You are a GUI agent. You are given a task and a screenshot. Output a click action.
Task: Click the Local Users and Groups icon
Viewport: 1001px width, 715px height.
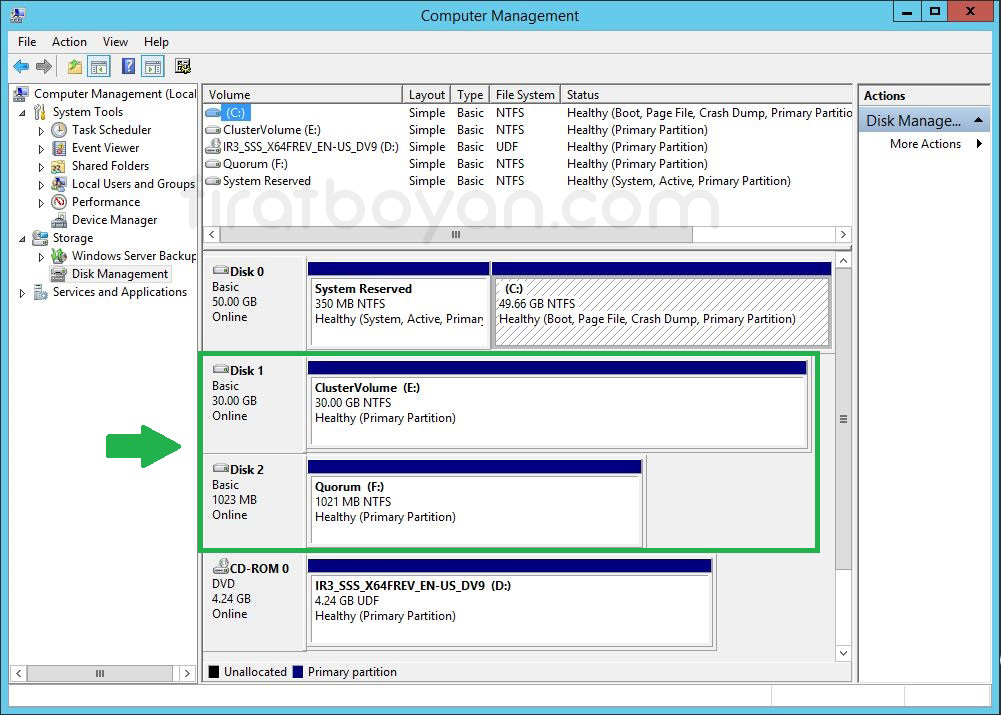coord(59,184)
